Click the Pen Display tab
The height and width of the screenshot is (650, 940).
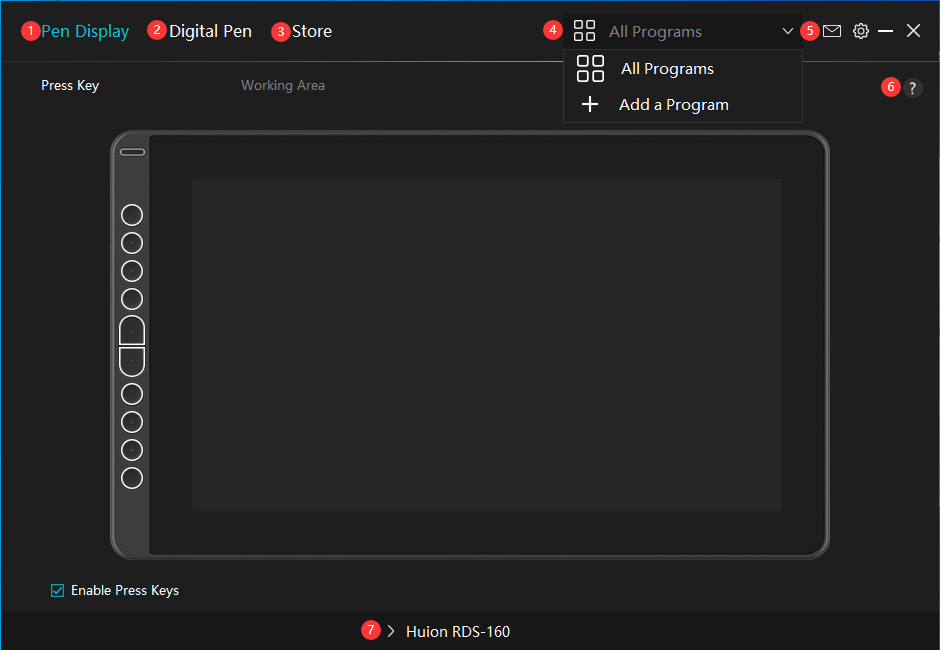tap(85, 31)
